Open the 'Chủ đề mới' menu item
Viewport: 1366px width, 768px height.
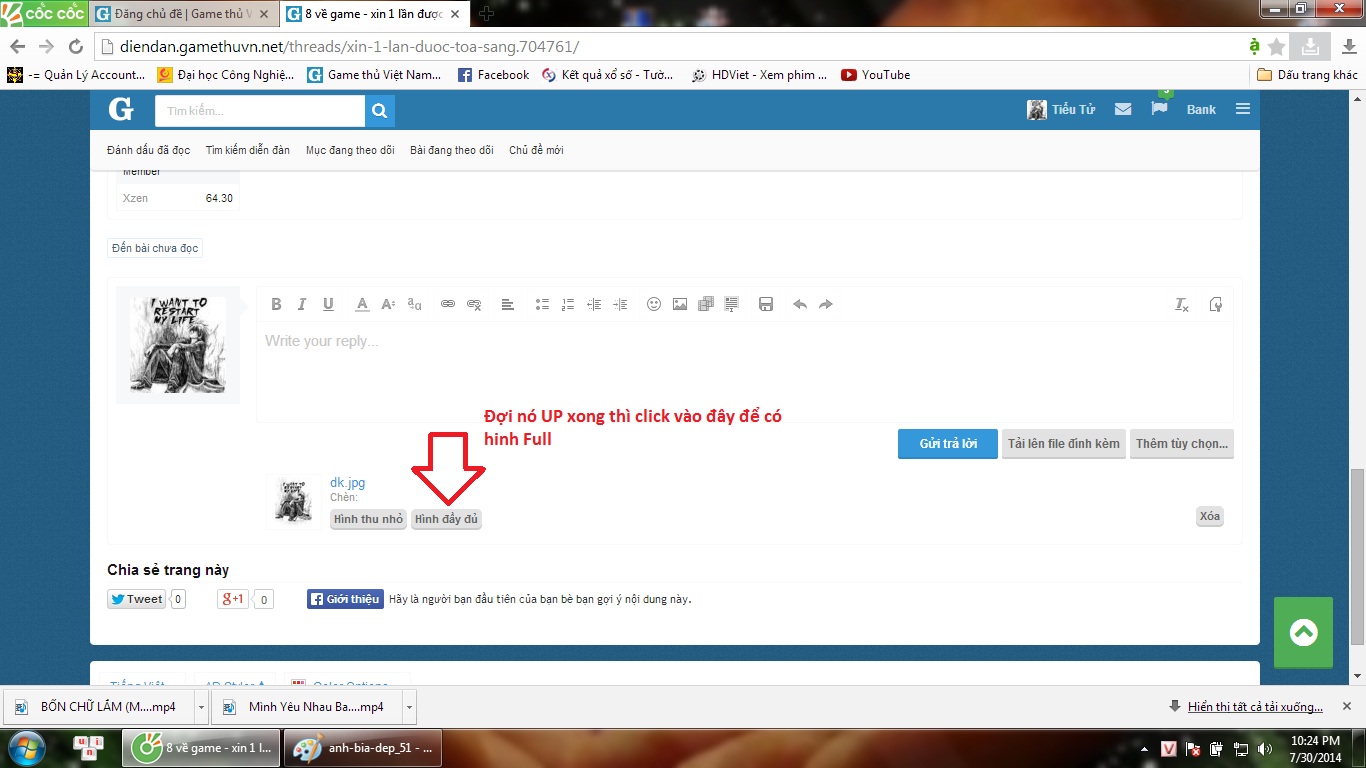point(536,150)
